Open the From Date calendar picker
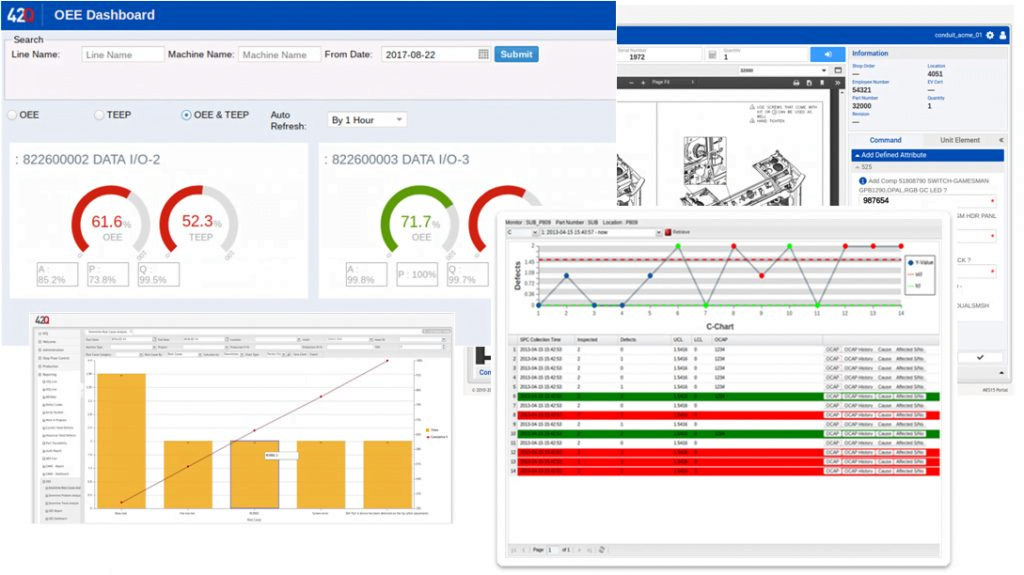Image resolution: width=1024 pixels, height=575 pixels. (484, 55)
